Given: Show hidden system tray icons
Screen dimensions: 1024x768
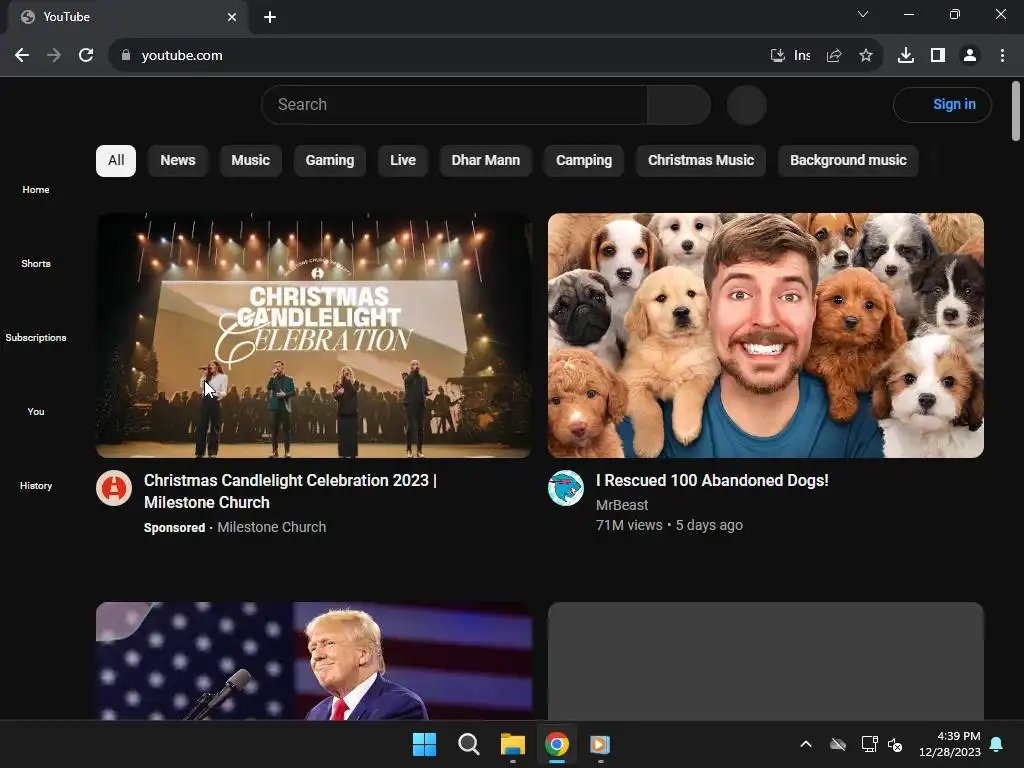Looking at the screenshot, I should click(x=806, y=744).
